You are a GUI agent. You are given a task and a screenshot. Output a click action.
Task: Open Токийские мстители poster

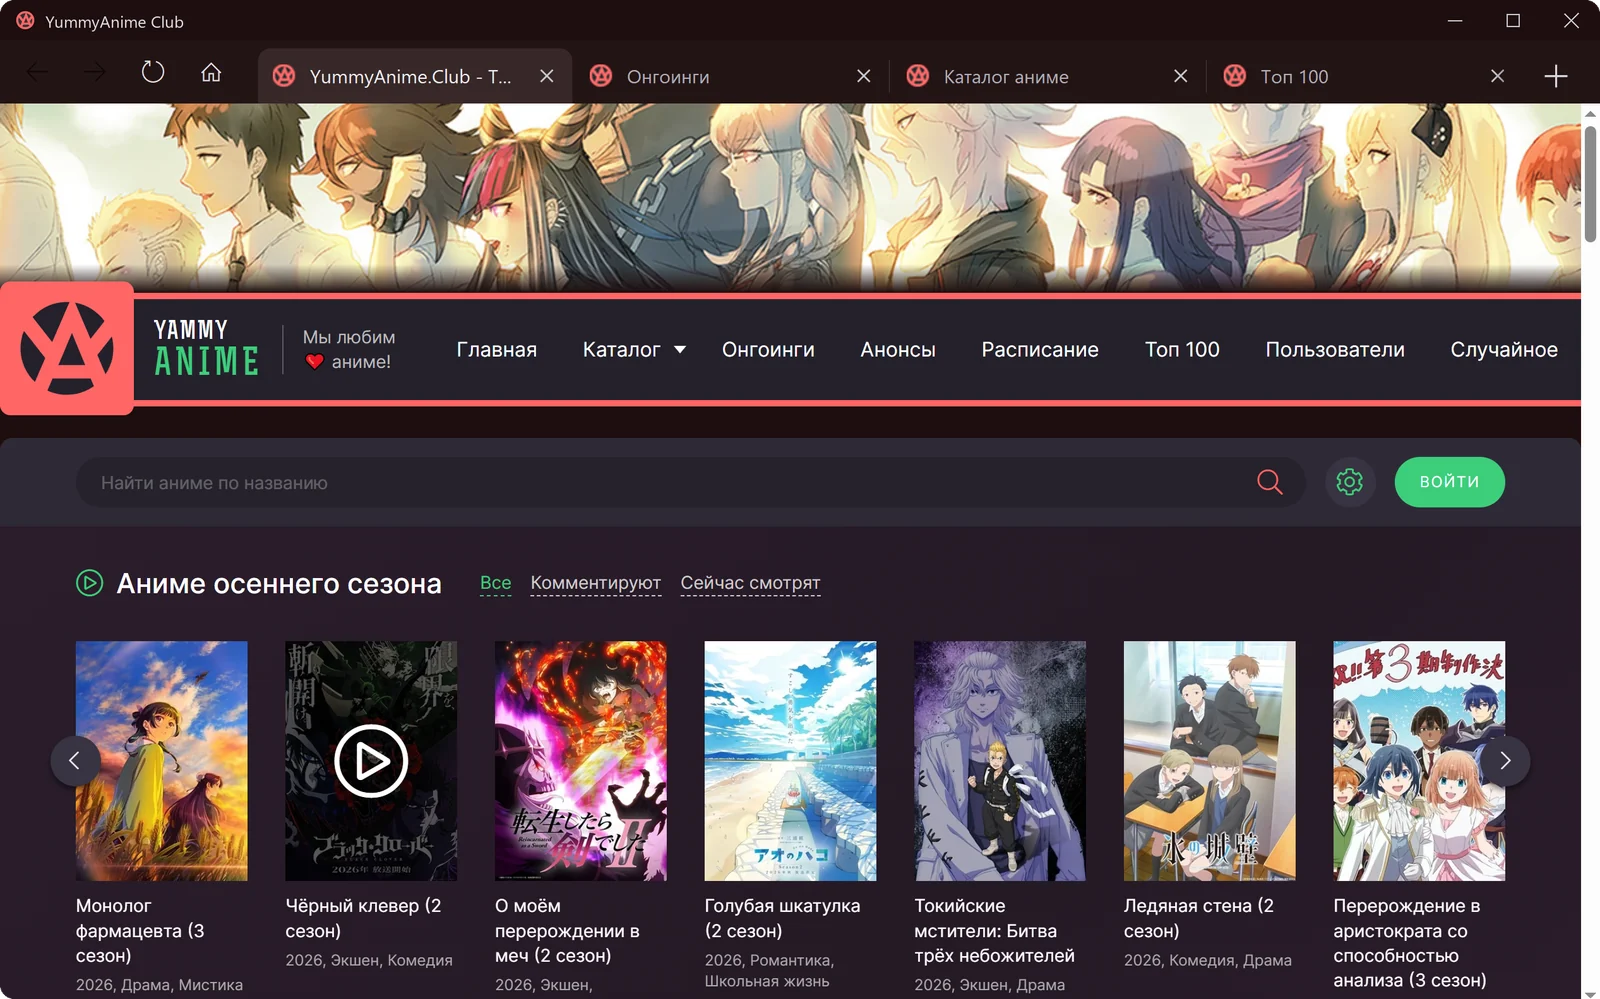coord(1000,761)
